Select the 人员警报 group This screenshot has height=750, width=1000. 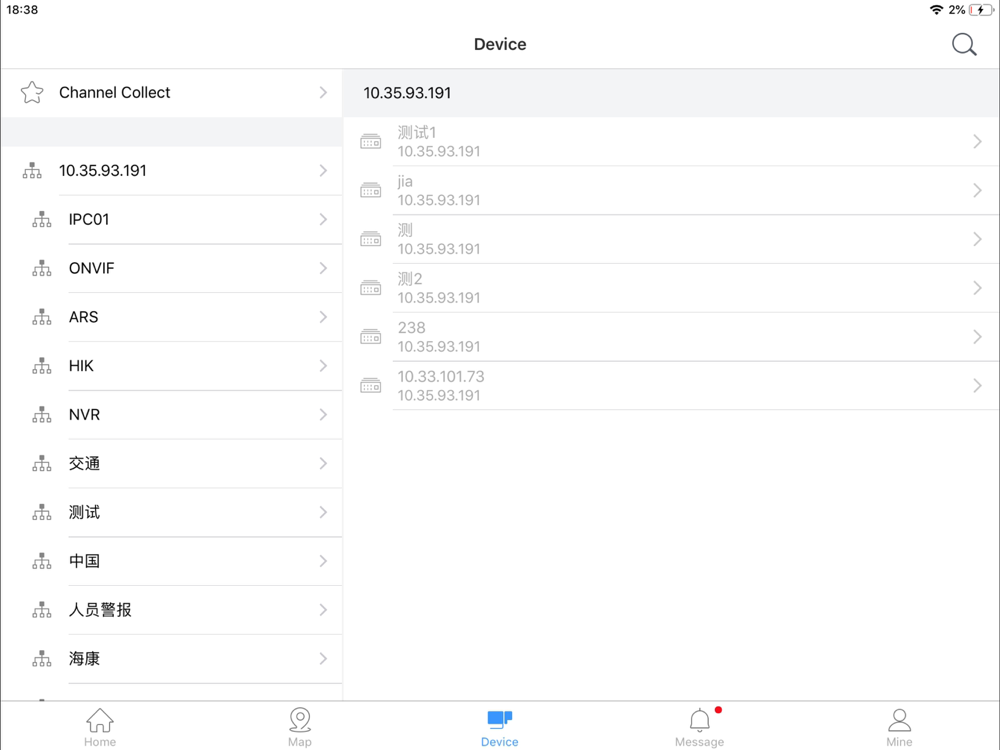coord(100,610)
